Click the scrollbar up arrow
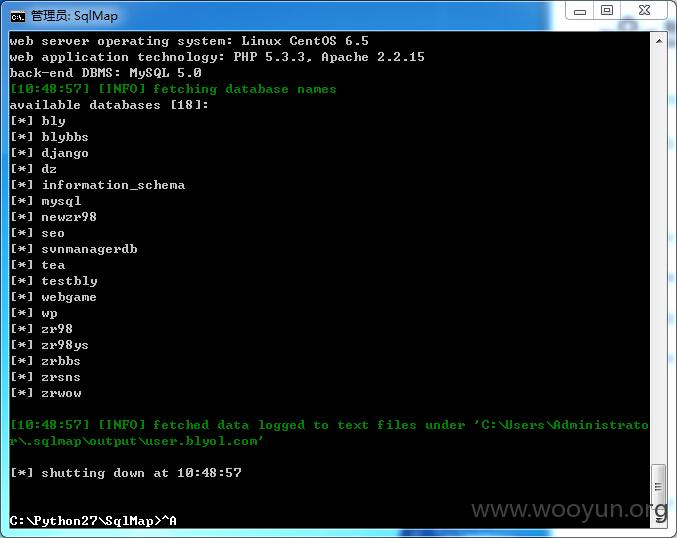The height and width of the screenshot is (538, 677). tap(659, 41)
